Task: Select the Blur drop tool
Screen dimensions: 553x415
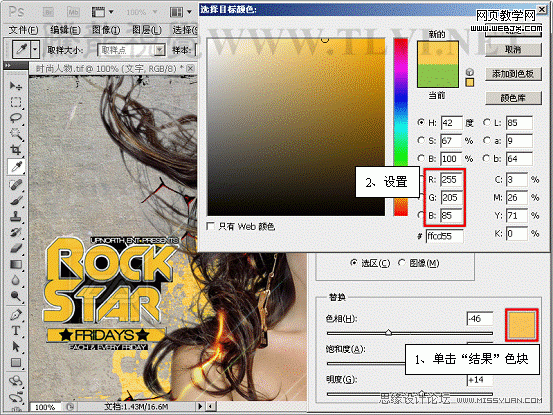Action: 16,280
